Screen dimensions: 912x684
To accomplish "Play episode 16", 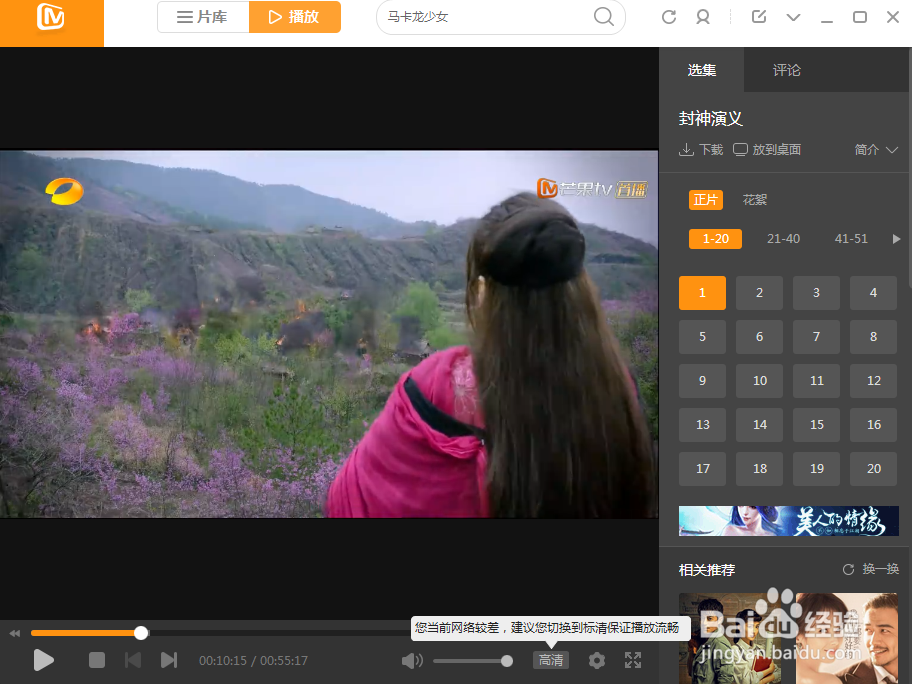I will [x=873, y=425].
